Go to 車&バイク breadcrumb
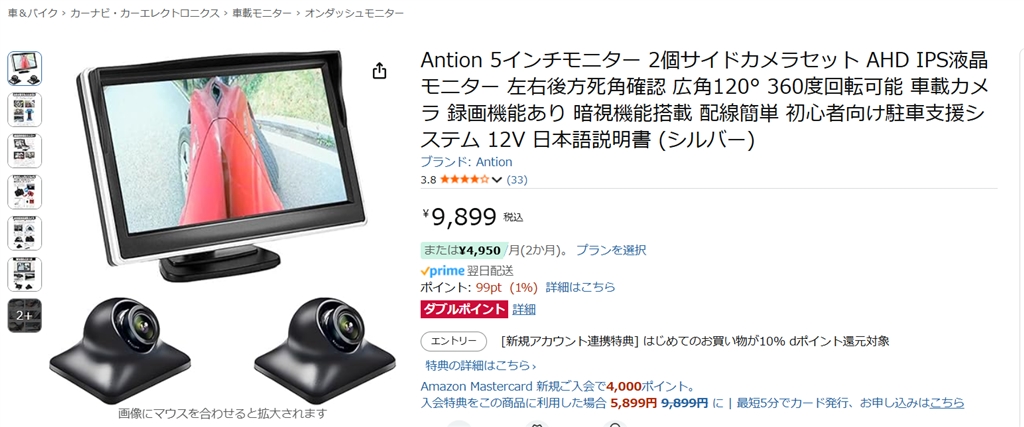This screenshot has height=427, width=1024. coord(32,13)
